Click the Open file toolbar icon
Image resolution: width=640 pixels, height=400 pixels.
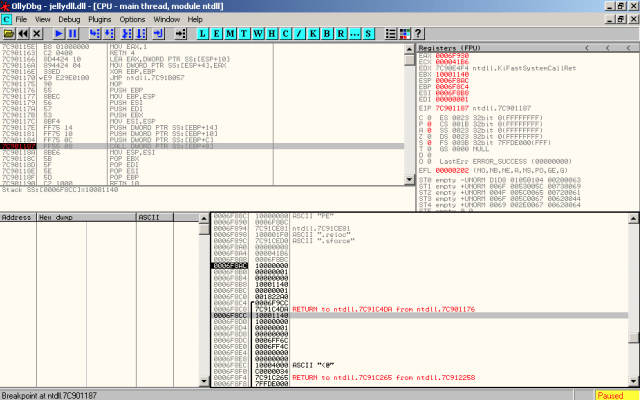coord(8,33)
